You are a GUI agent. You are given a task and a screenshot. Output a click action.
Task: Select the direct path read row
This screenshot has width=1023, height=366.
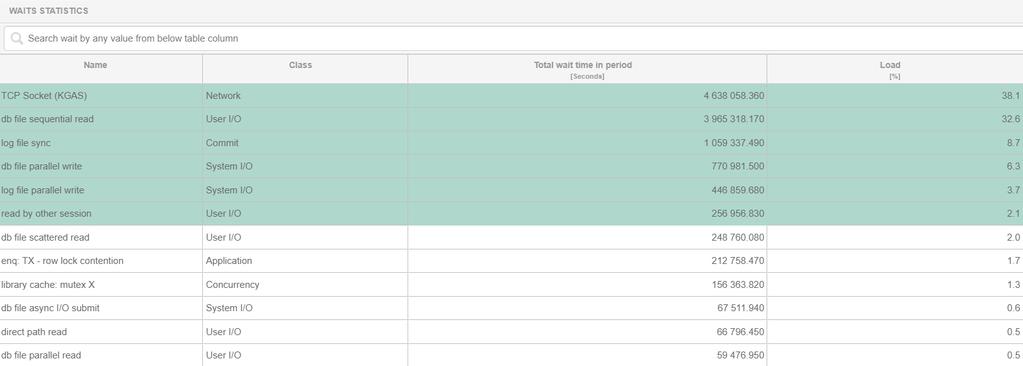pyautogui.click(x=512, y=332)
